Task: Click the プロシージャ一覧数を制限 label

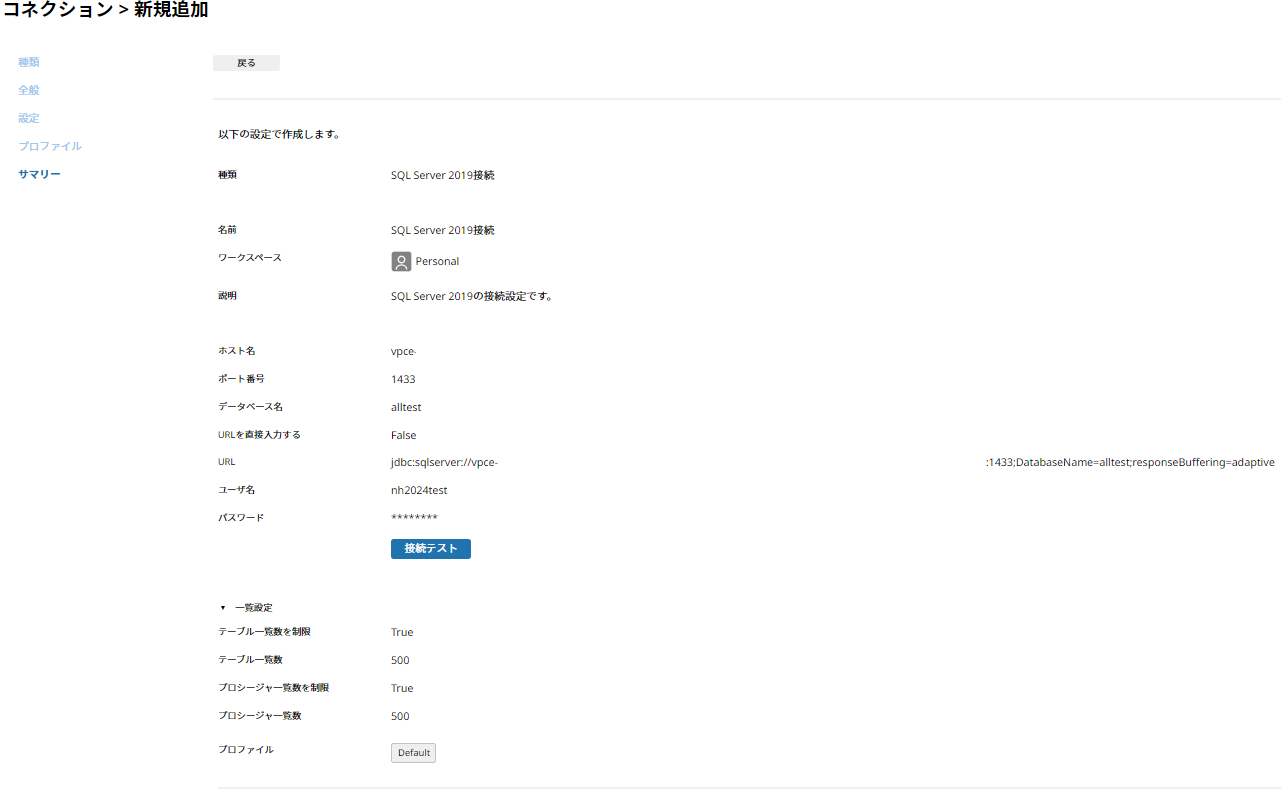Action: click(x=273, y=688)
